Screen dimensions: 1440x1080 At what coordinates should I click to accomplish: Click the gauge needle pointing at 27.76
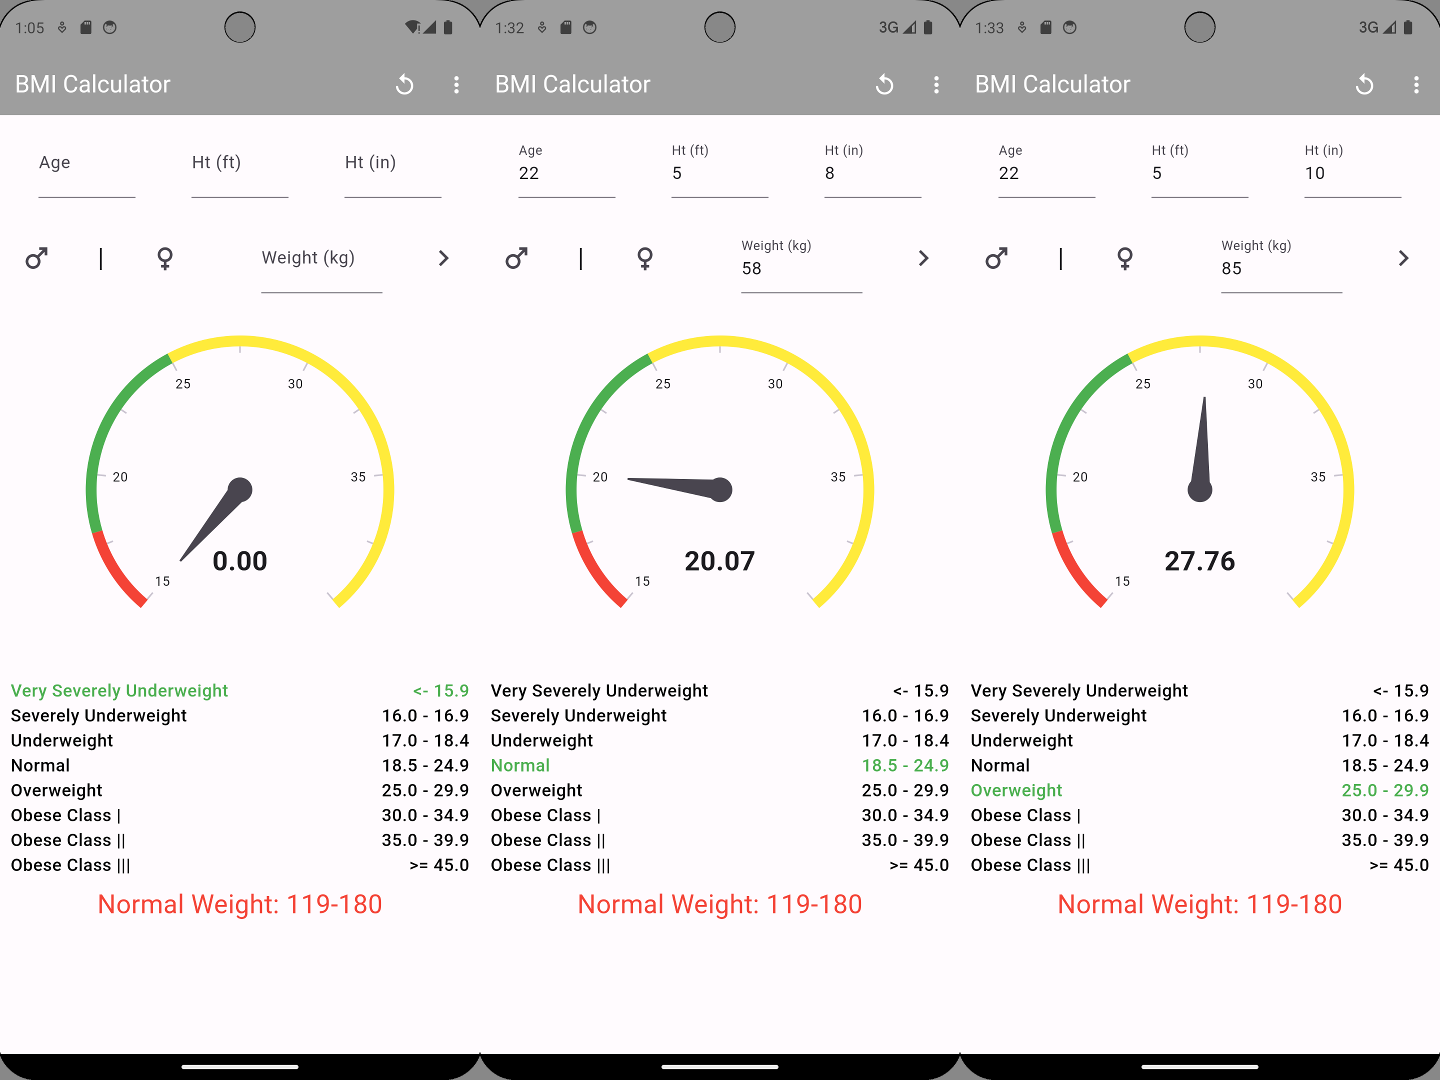pos(1202,445)
